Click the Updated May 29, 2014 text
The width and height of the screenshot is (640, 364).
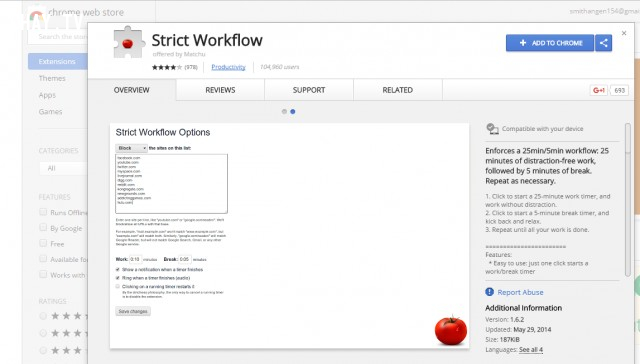518,329
